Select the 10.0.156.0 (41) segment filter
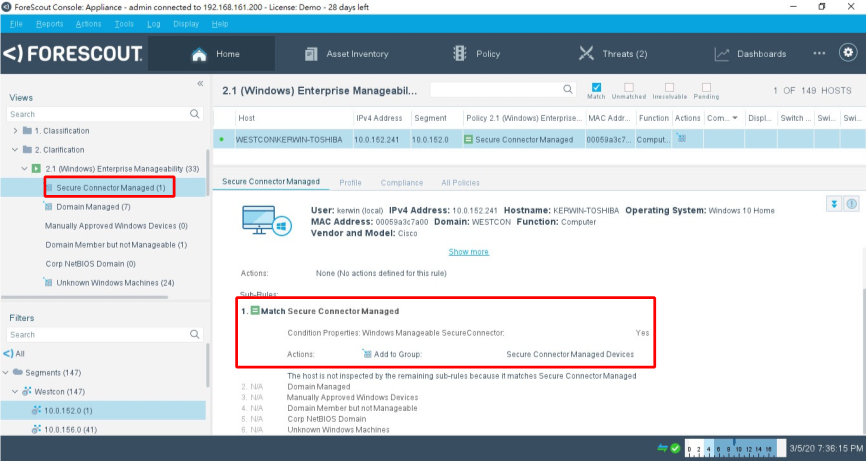Viewport: 866px width, 461px height. tap(70, 430)
